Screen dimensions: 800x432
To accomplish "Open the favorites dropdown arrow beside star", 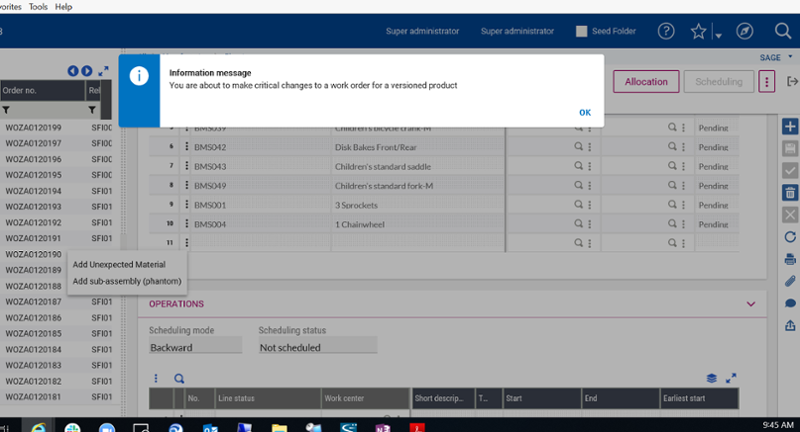I will (719, 36).
